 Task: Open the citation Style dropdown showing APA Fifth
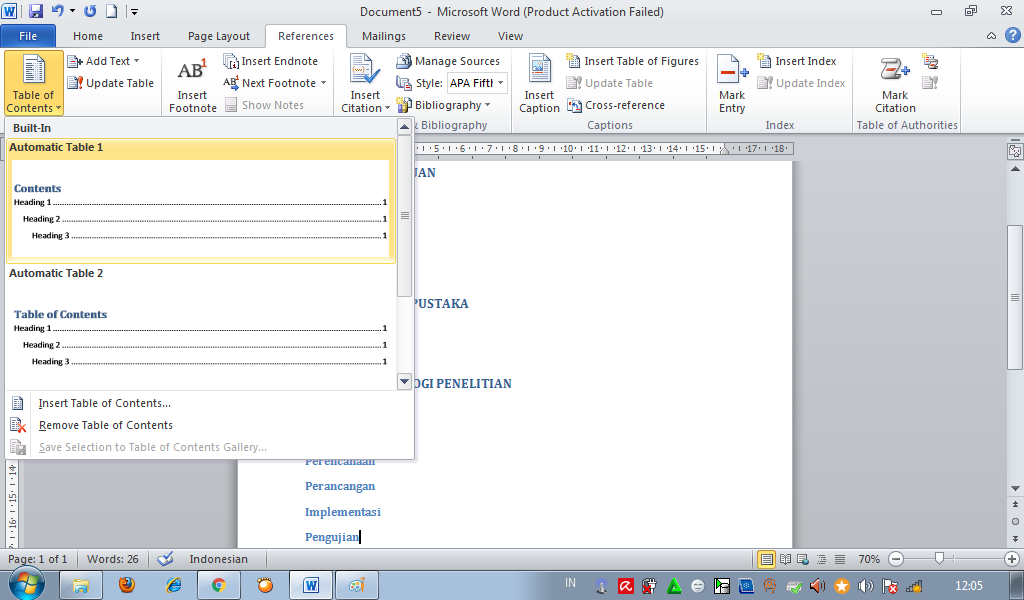477,82
